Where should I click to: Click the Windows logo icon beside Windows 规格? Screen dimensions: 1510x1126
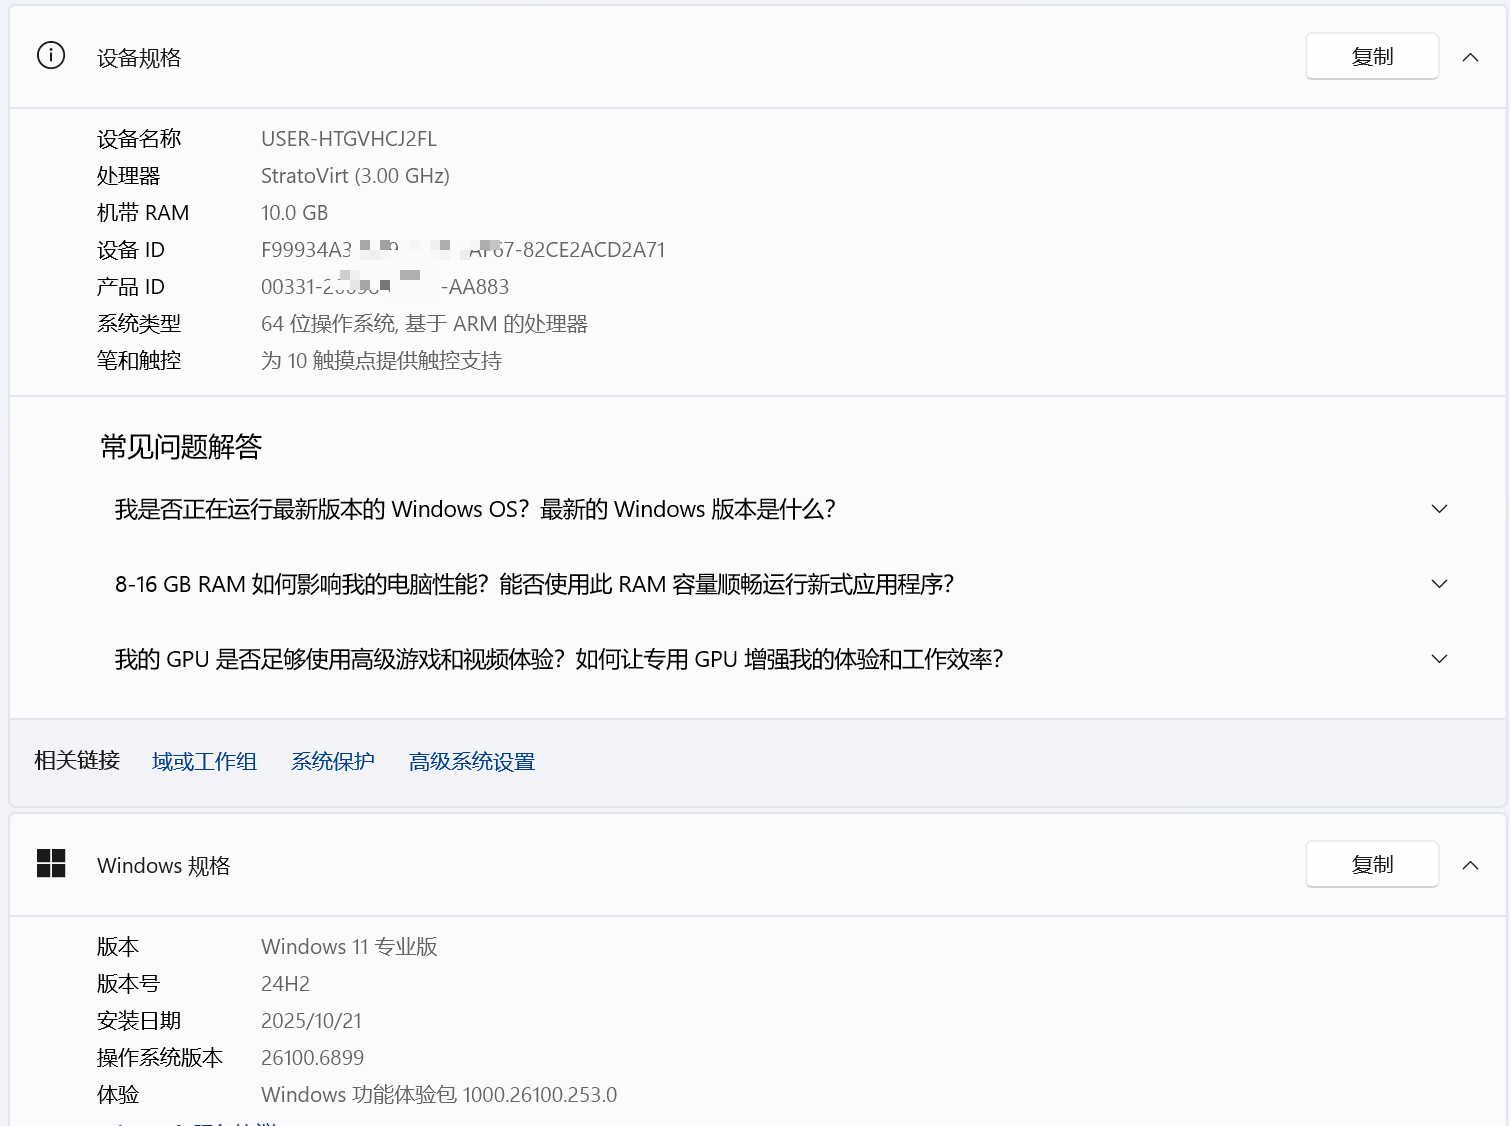(x=51, y=864)
